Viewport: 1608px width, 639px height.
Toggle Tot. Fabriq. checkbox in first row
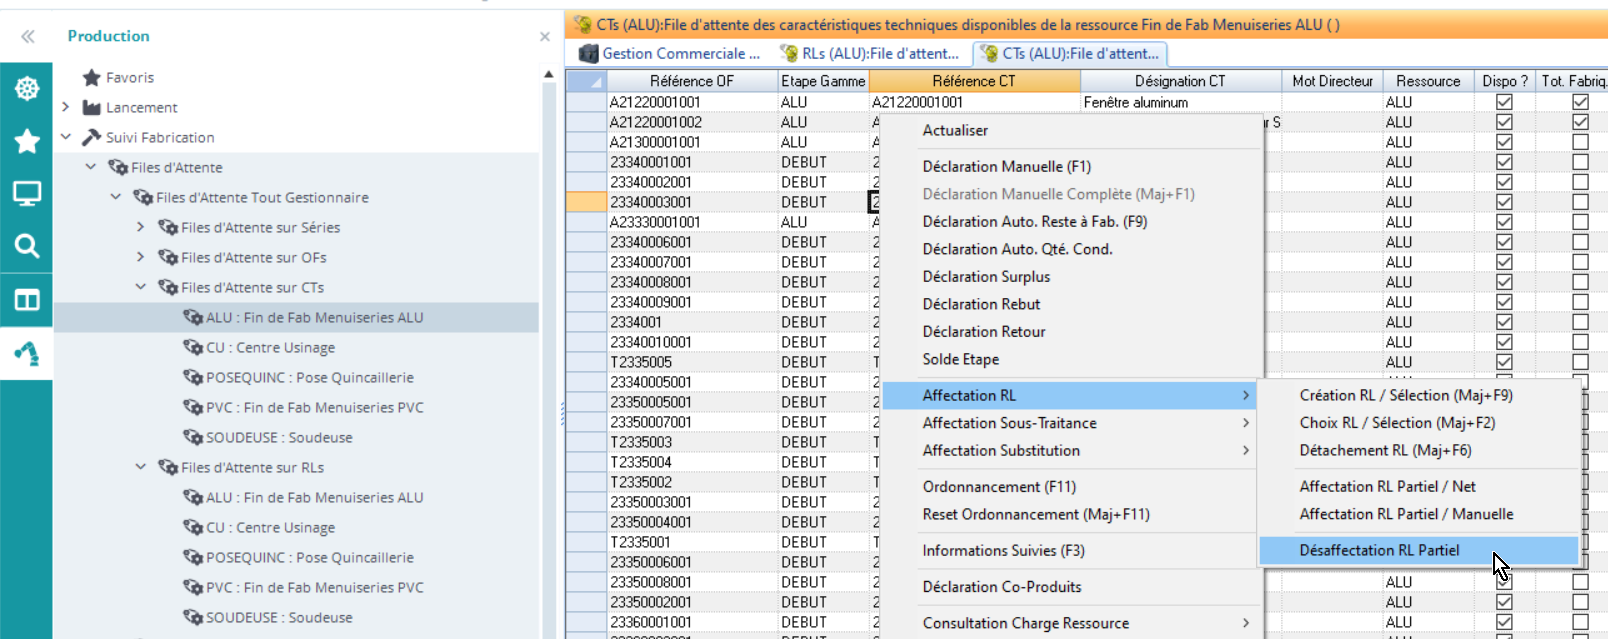(x=1580, y=102)
